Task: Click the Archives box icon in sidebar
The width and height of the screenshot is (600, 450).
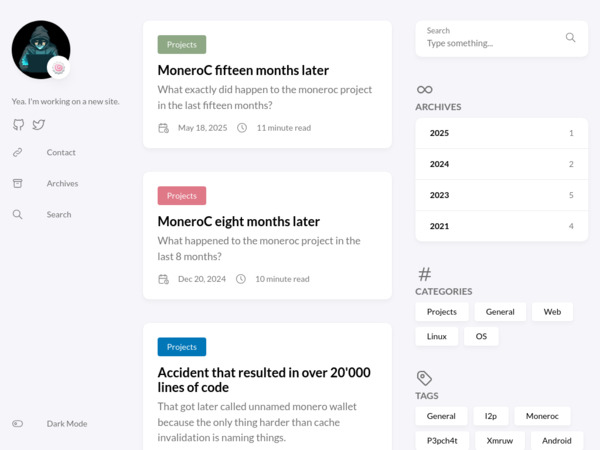Action: (x=17, y=183)
